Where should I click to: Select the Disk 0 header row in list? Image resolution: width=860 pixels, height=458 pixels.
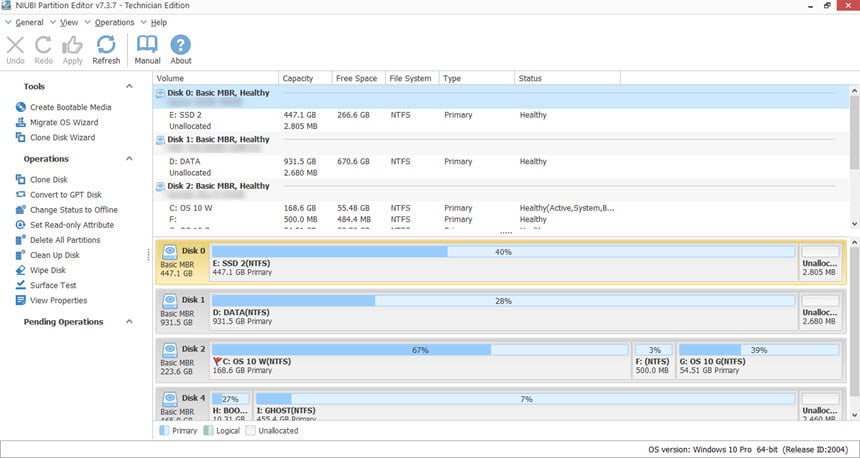coord(501,97)
